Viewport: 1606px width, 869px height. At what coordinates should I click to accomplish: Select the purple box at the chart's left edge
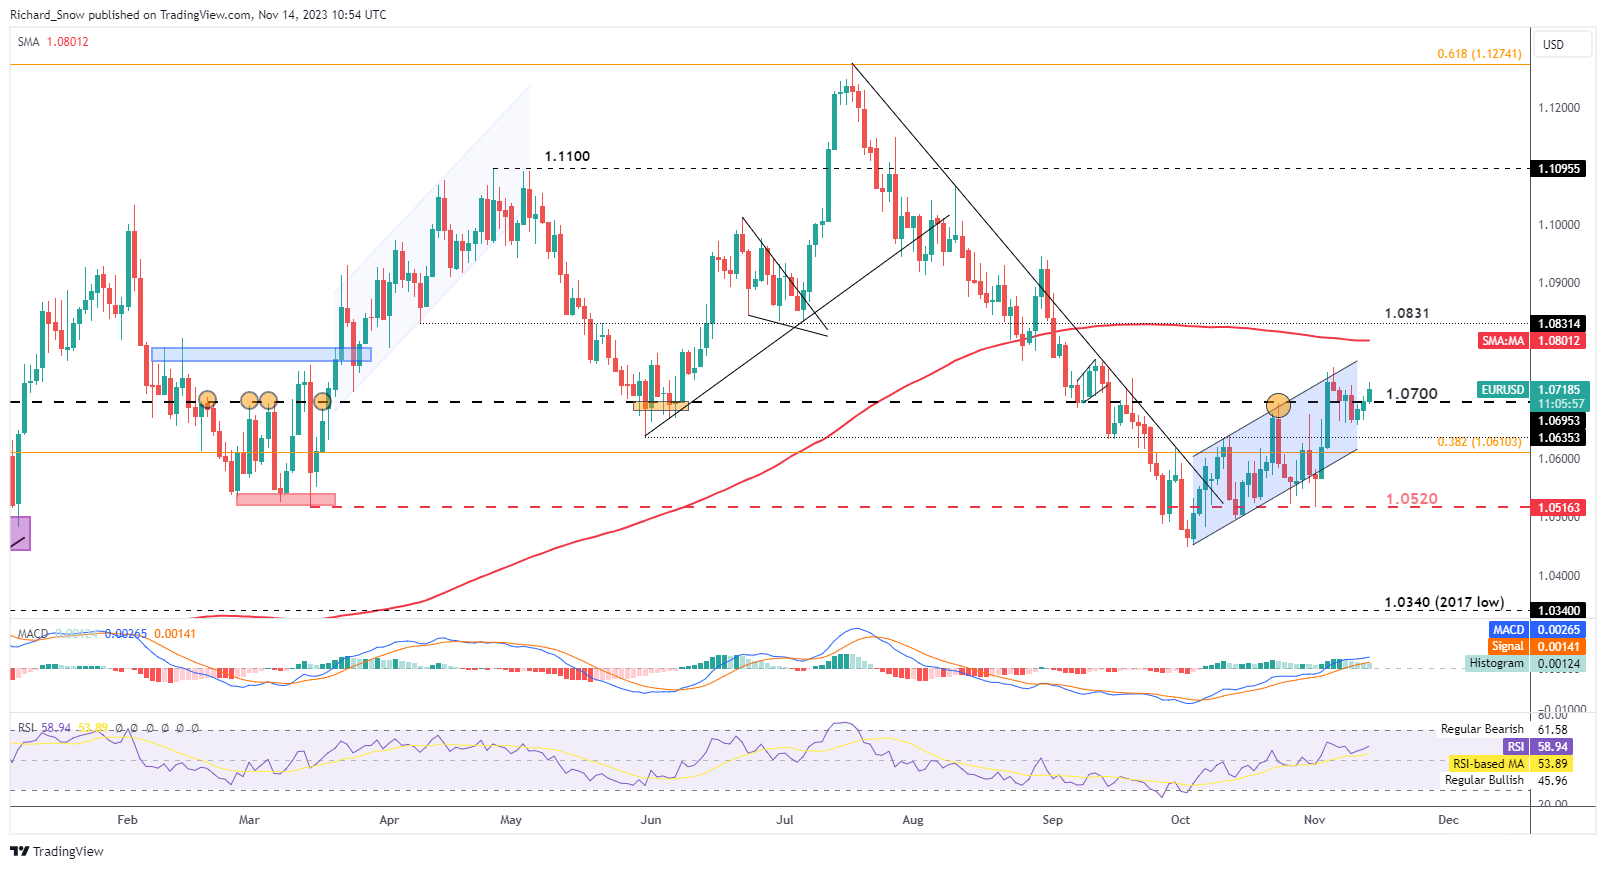20,533
